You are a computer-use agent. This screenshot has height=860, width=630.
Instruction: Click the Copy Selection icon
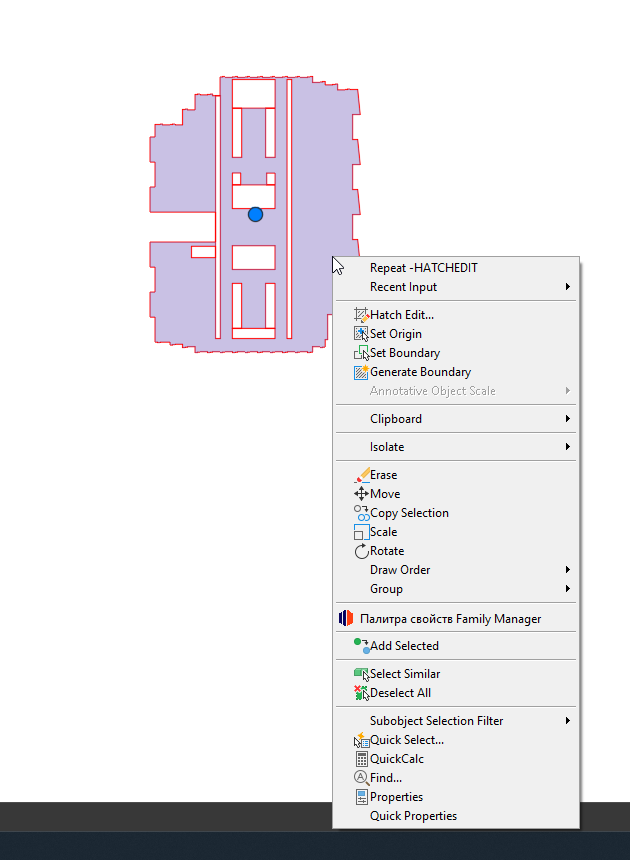[x=361, y=513]
